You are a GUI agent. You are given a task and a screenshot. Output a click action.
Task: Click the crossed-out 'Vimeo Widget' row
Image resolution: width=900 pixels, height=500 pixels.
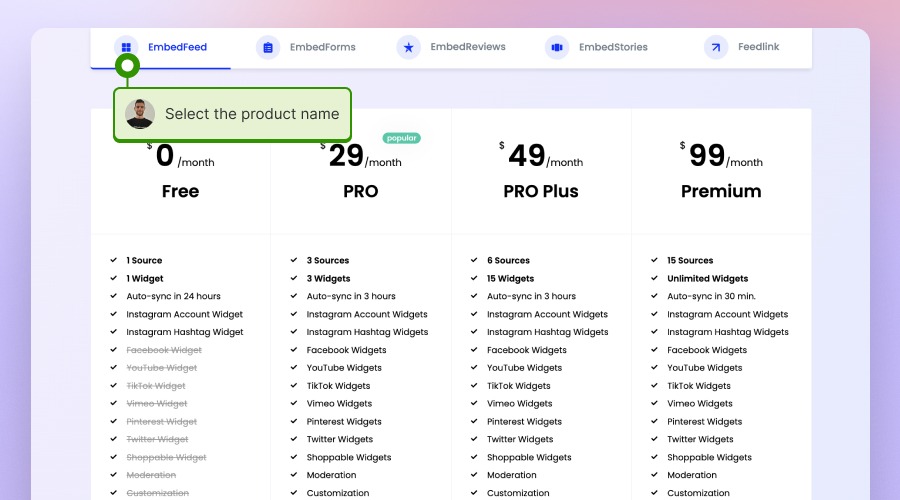tap(149, 404)
